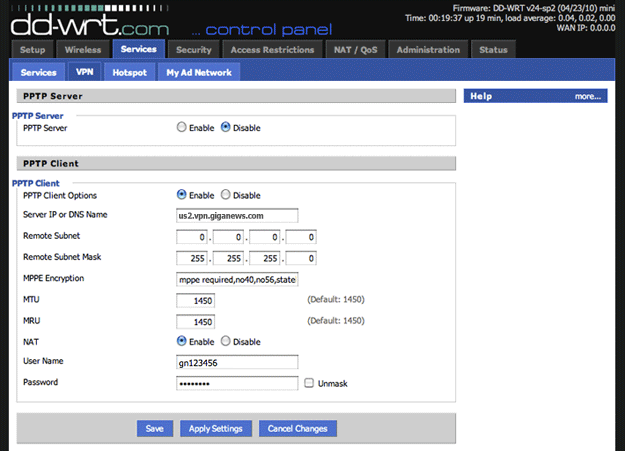625x451 pixels.
Task: Click the MPPE Encryption field
Action: [237, 280]
